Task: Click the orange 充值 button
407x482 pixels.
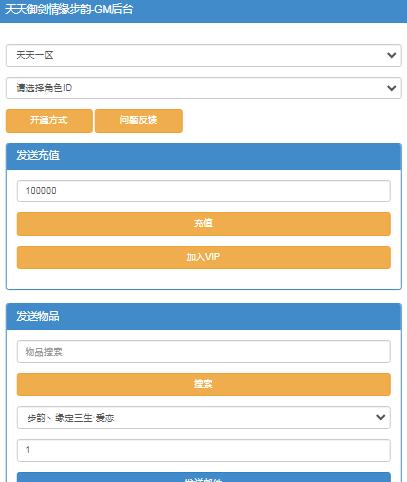Action: 203,224
